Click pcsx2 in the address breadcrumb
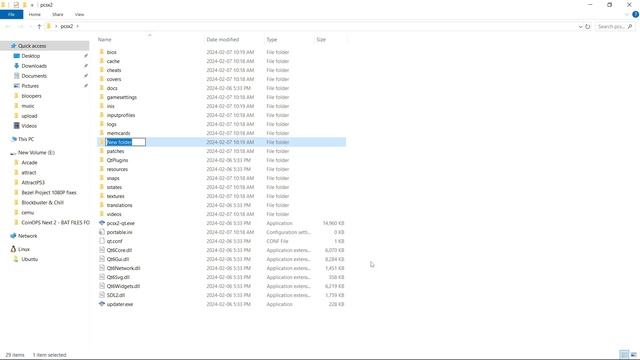This screenshot has width=640, height=360. 67,26
